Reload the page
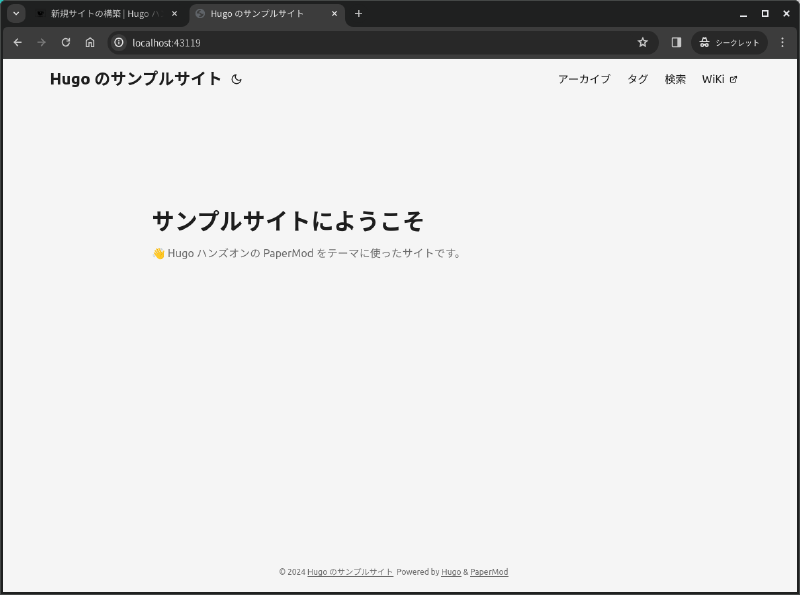The image size is (800, 595). [66, 42]
